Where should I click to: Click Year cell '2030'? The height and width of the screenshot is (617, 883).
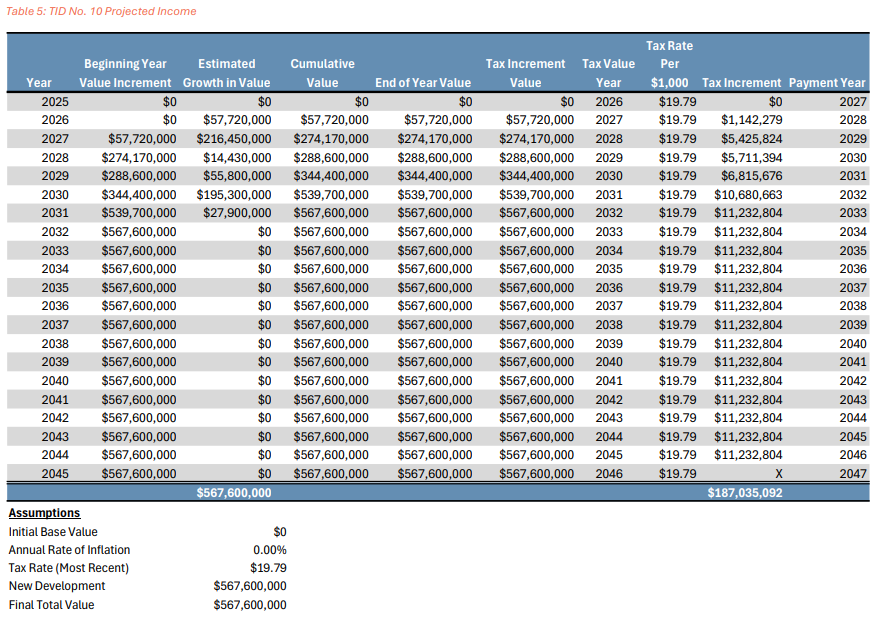[x=55, y=195]
